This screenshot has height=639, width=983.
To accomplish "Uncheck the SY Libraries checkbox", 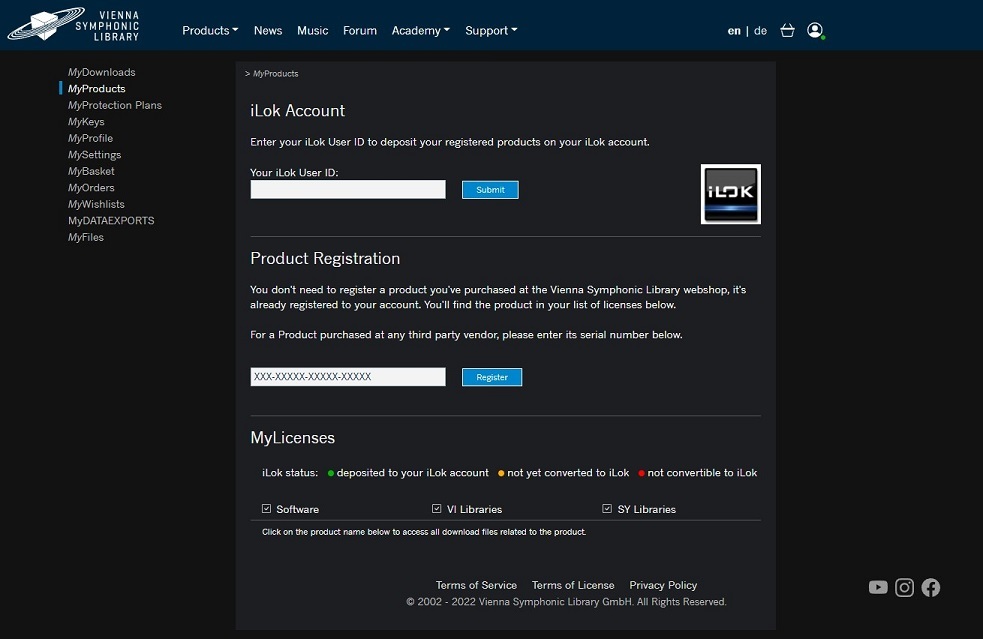I will click(x=607, y=508).
